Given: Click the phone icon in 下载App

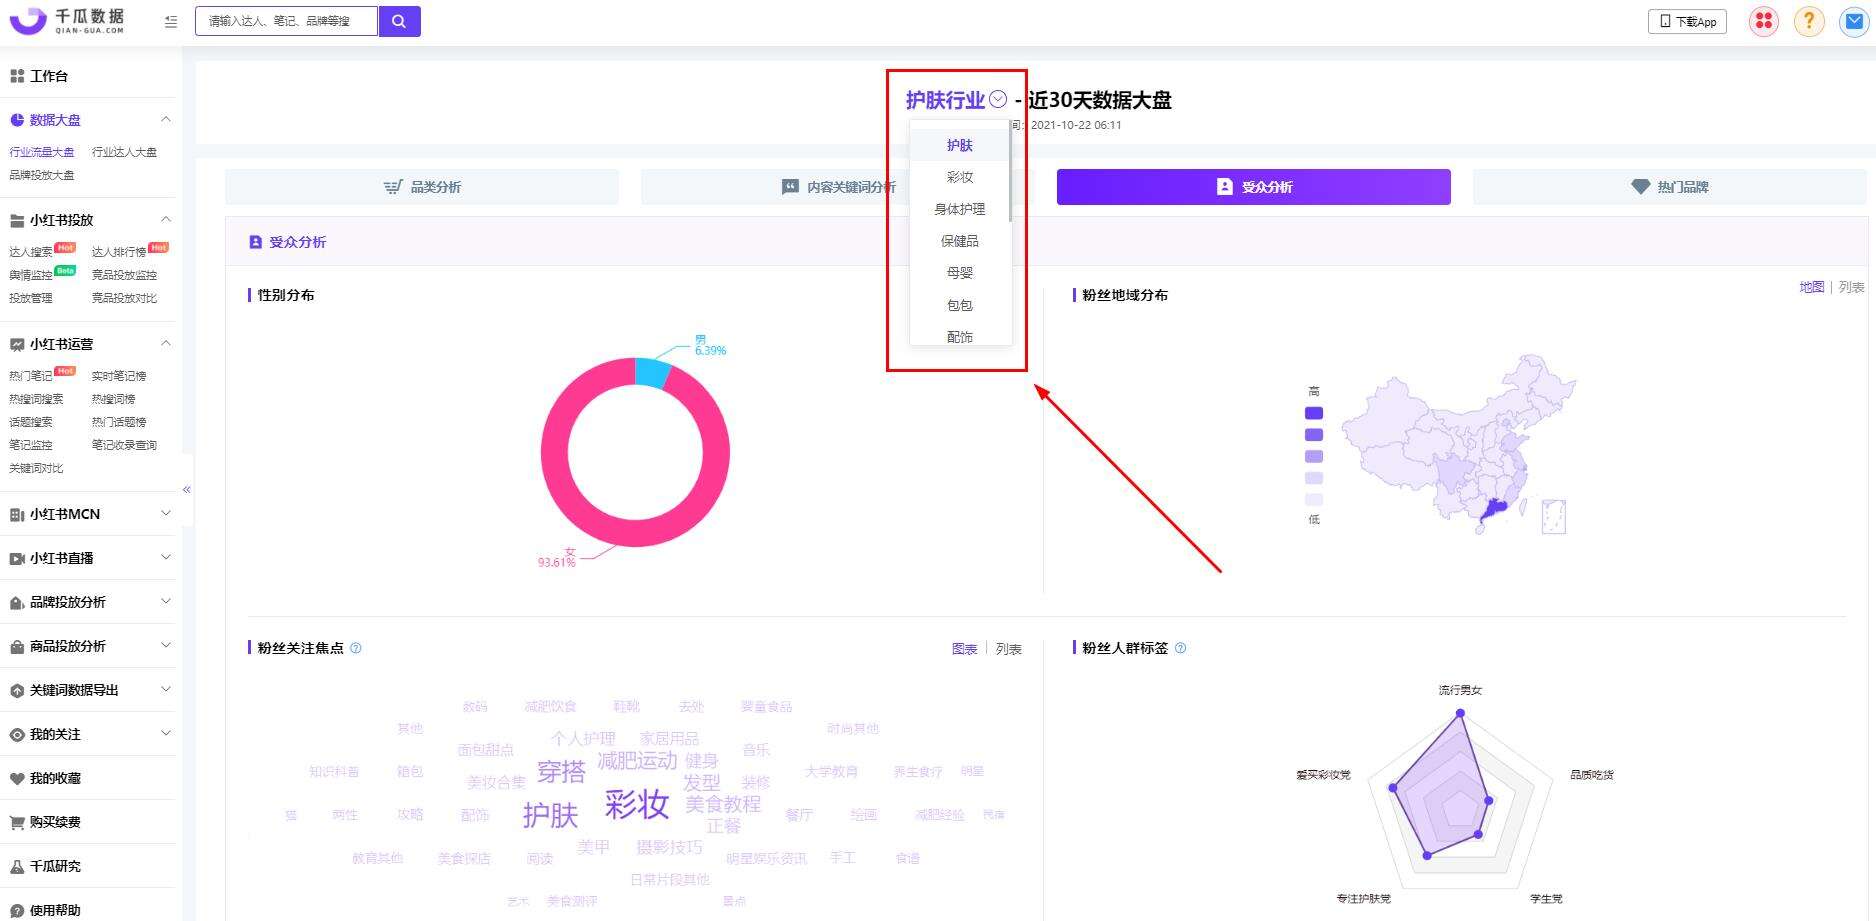Looking at the screenshot, I should point(1665,21).
